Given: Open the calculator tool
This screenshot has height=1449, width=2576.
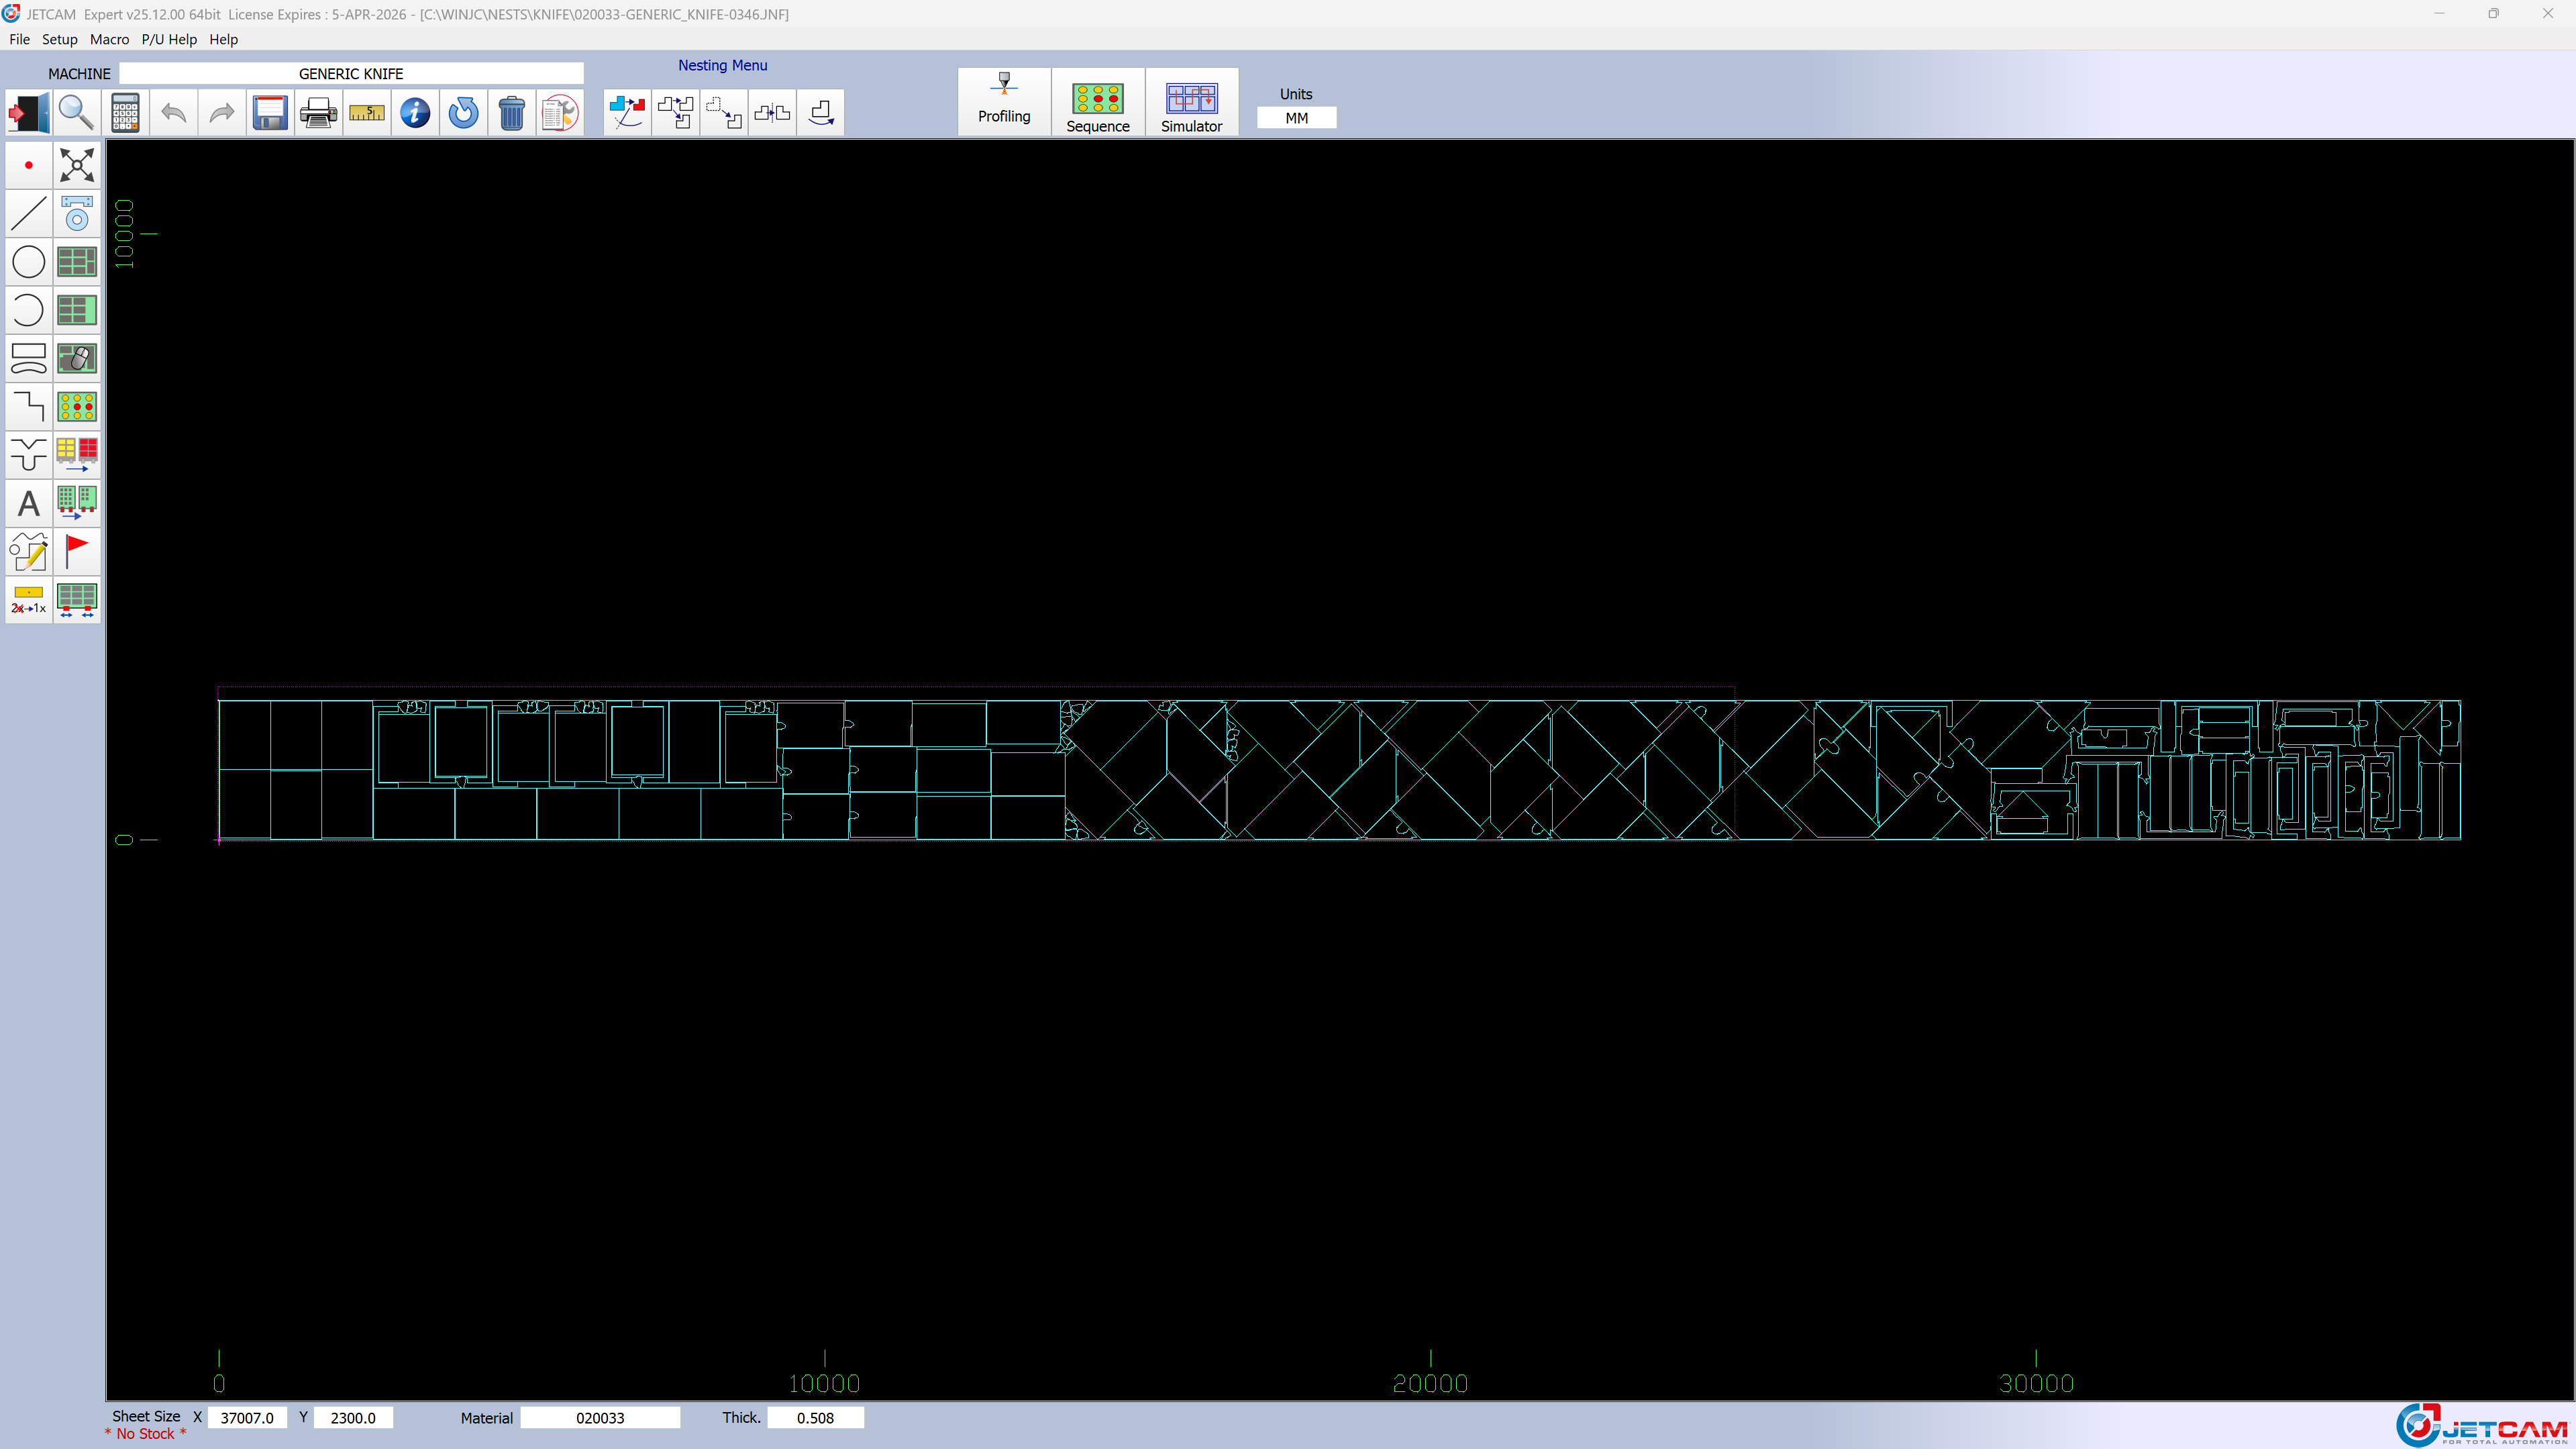Looking at the screenshot, I should pos(125,113).
